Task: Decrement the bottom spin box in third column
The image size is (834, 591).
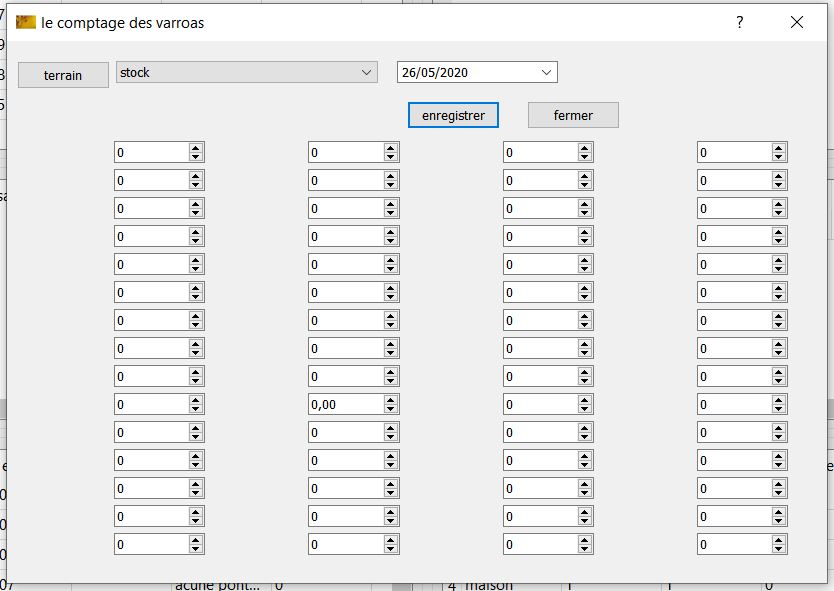Action: coord(585,549)
